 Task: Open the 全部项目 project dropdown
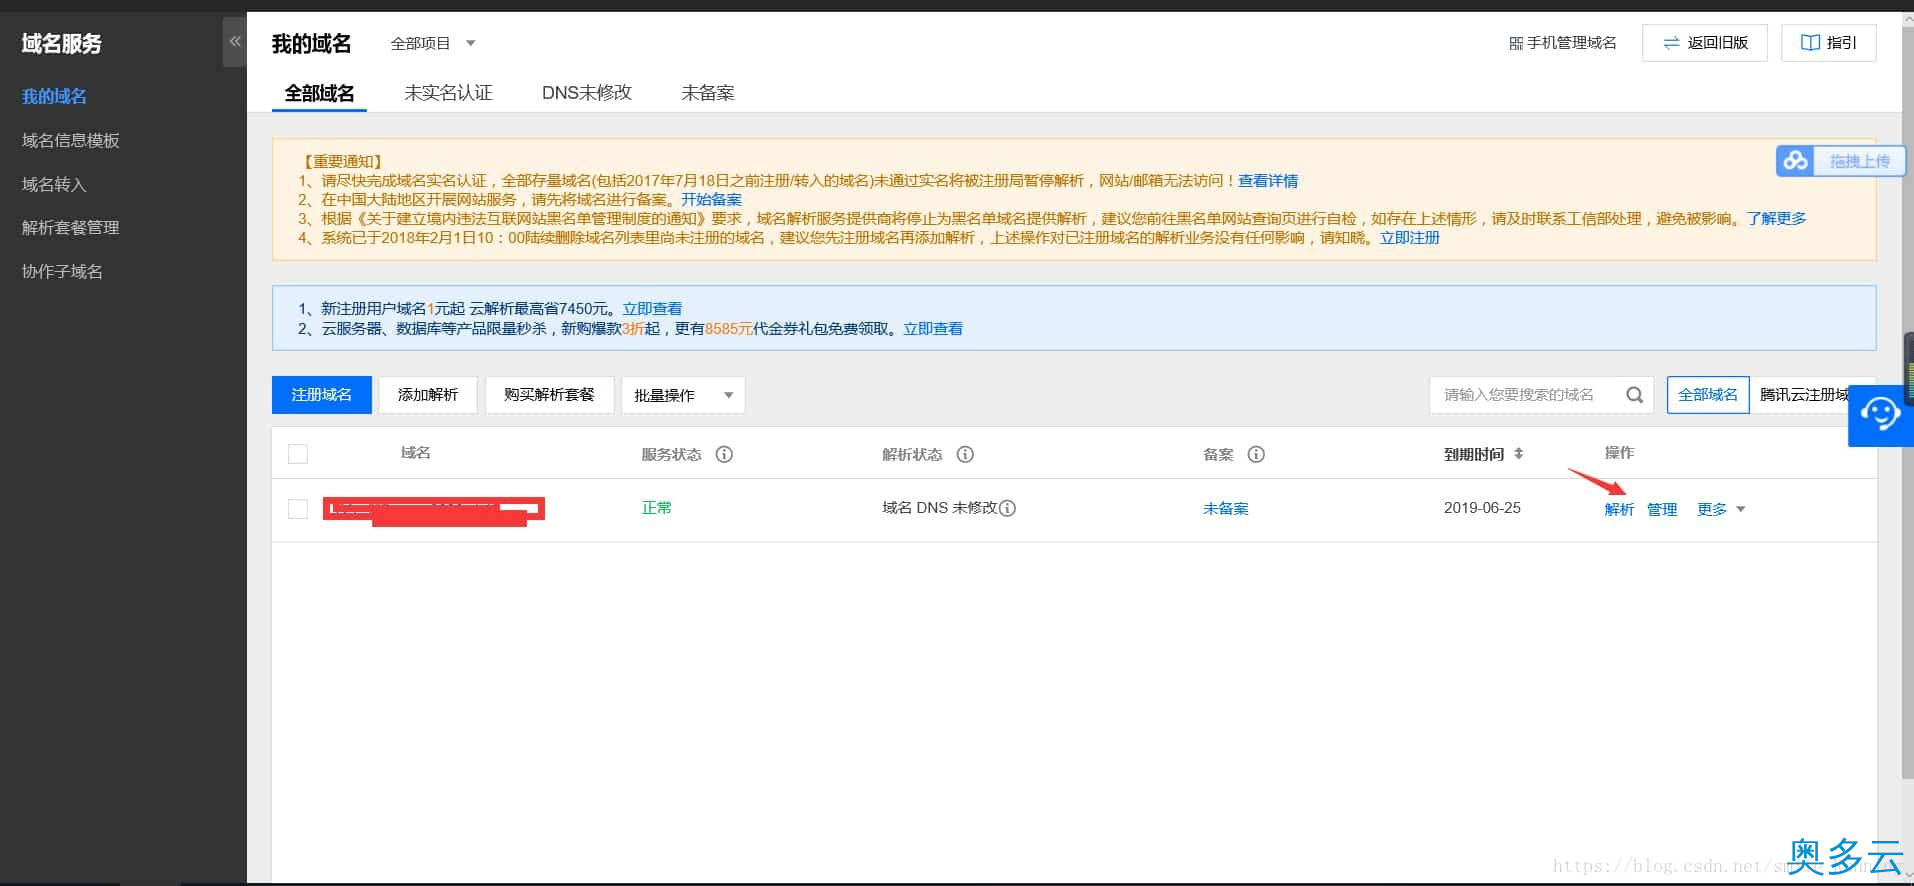(x=433, y=43)
